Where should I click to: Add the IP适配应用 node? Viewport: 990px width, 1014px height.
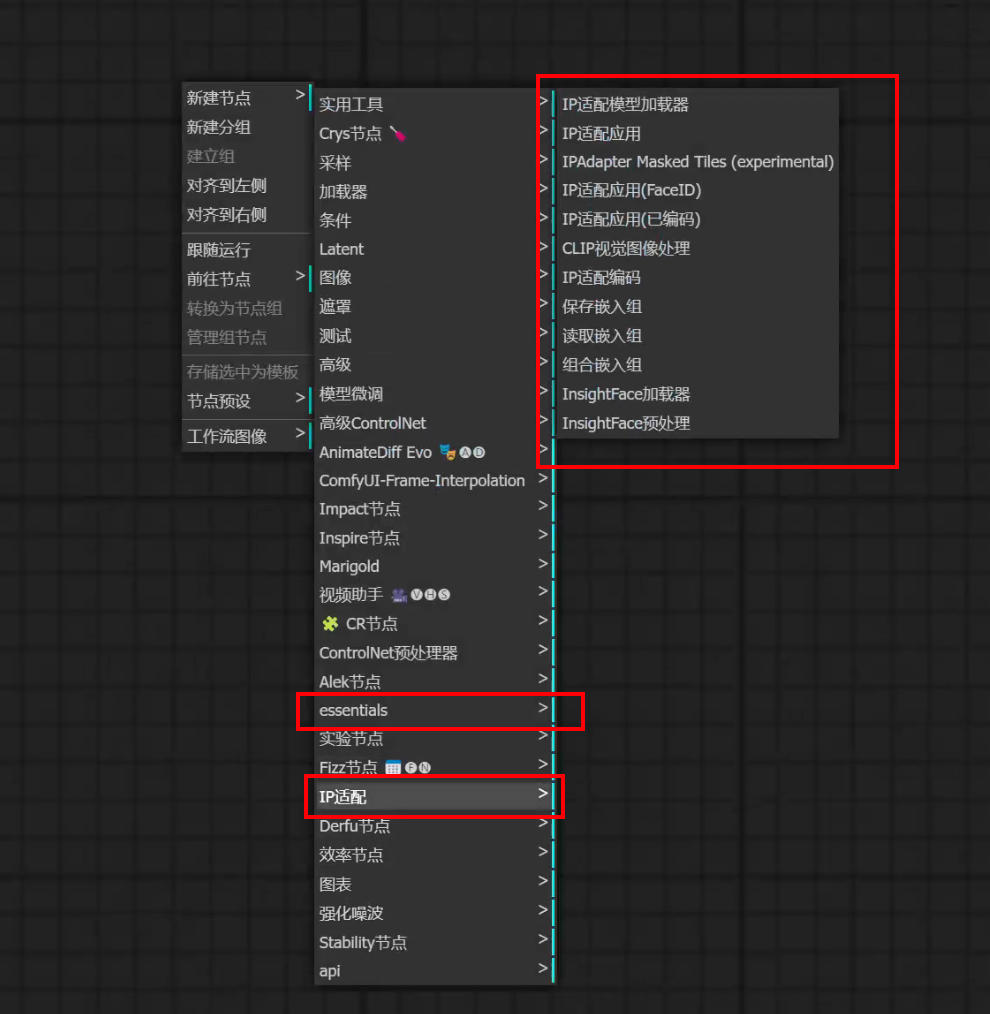pos(697,133)
